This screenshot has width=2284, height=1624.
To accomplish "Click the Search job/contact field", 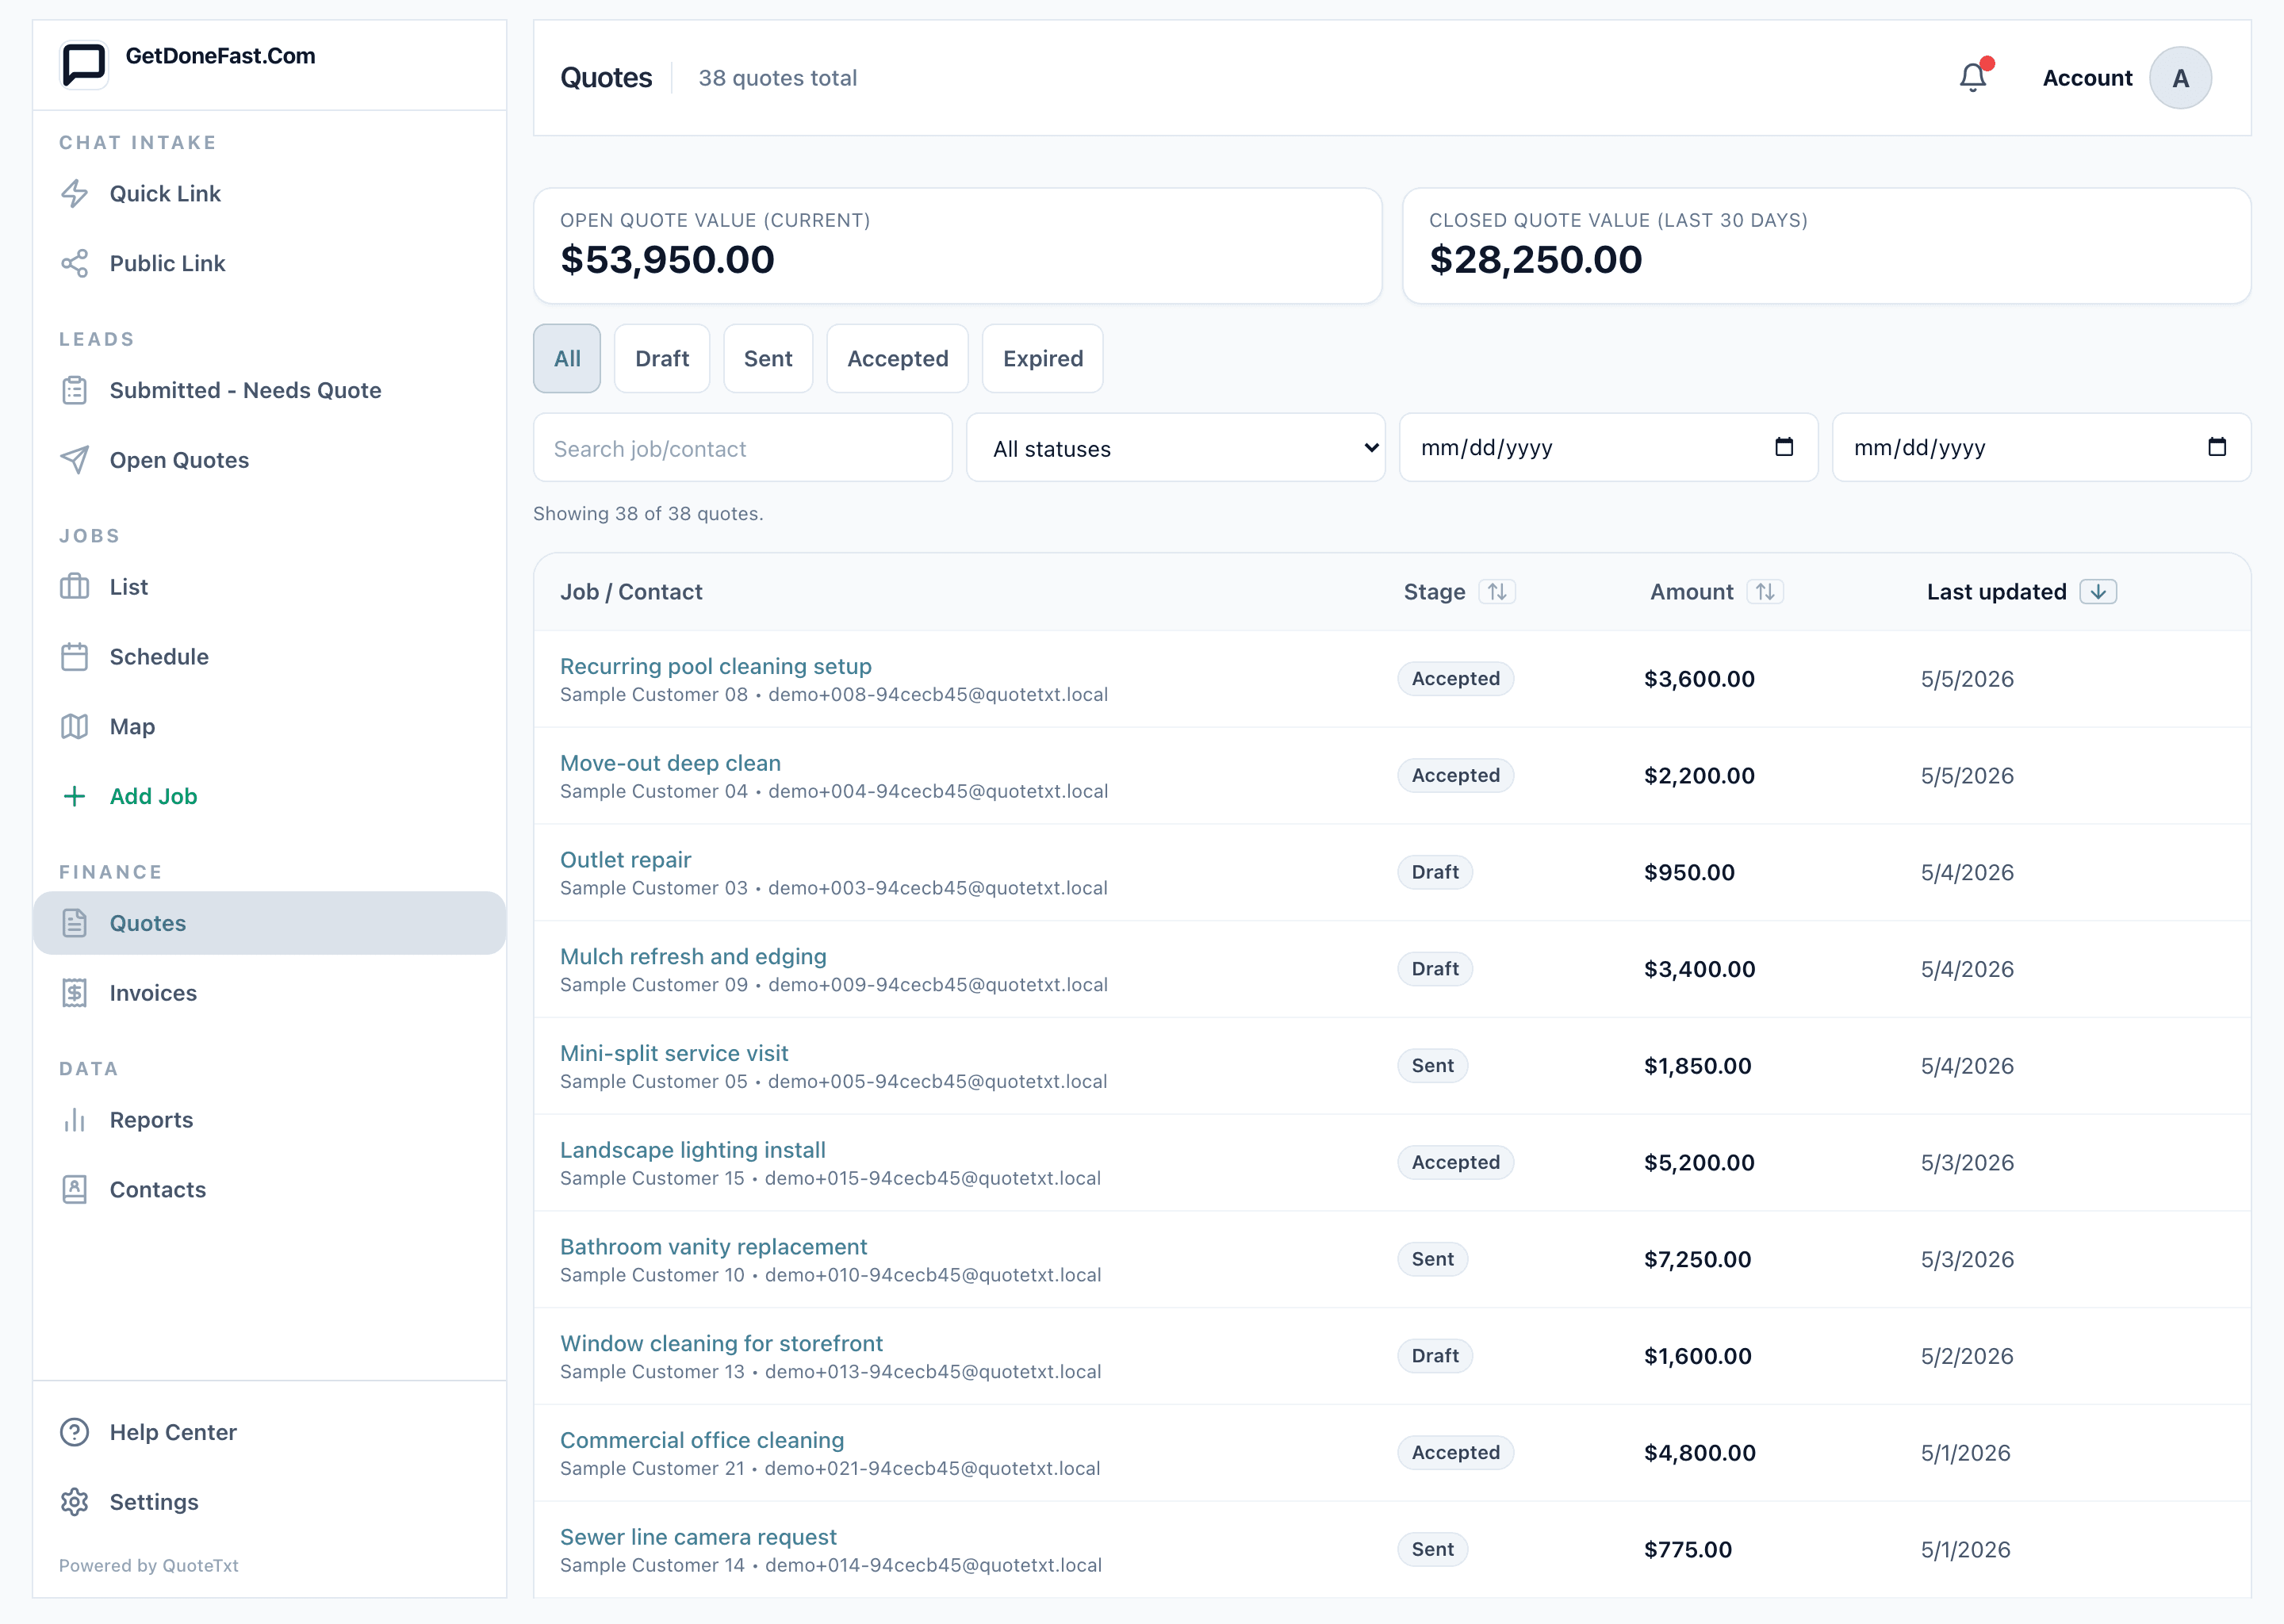I will [x=742, y=448].
